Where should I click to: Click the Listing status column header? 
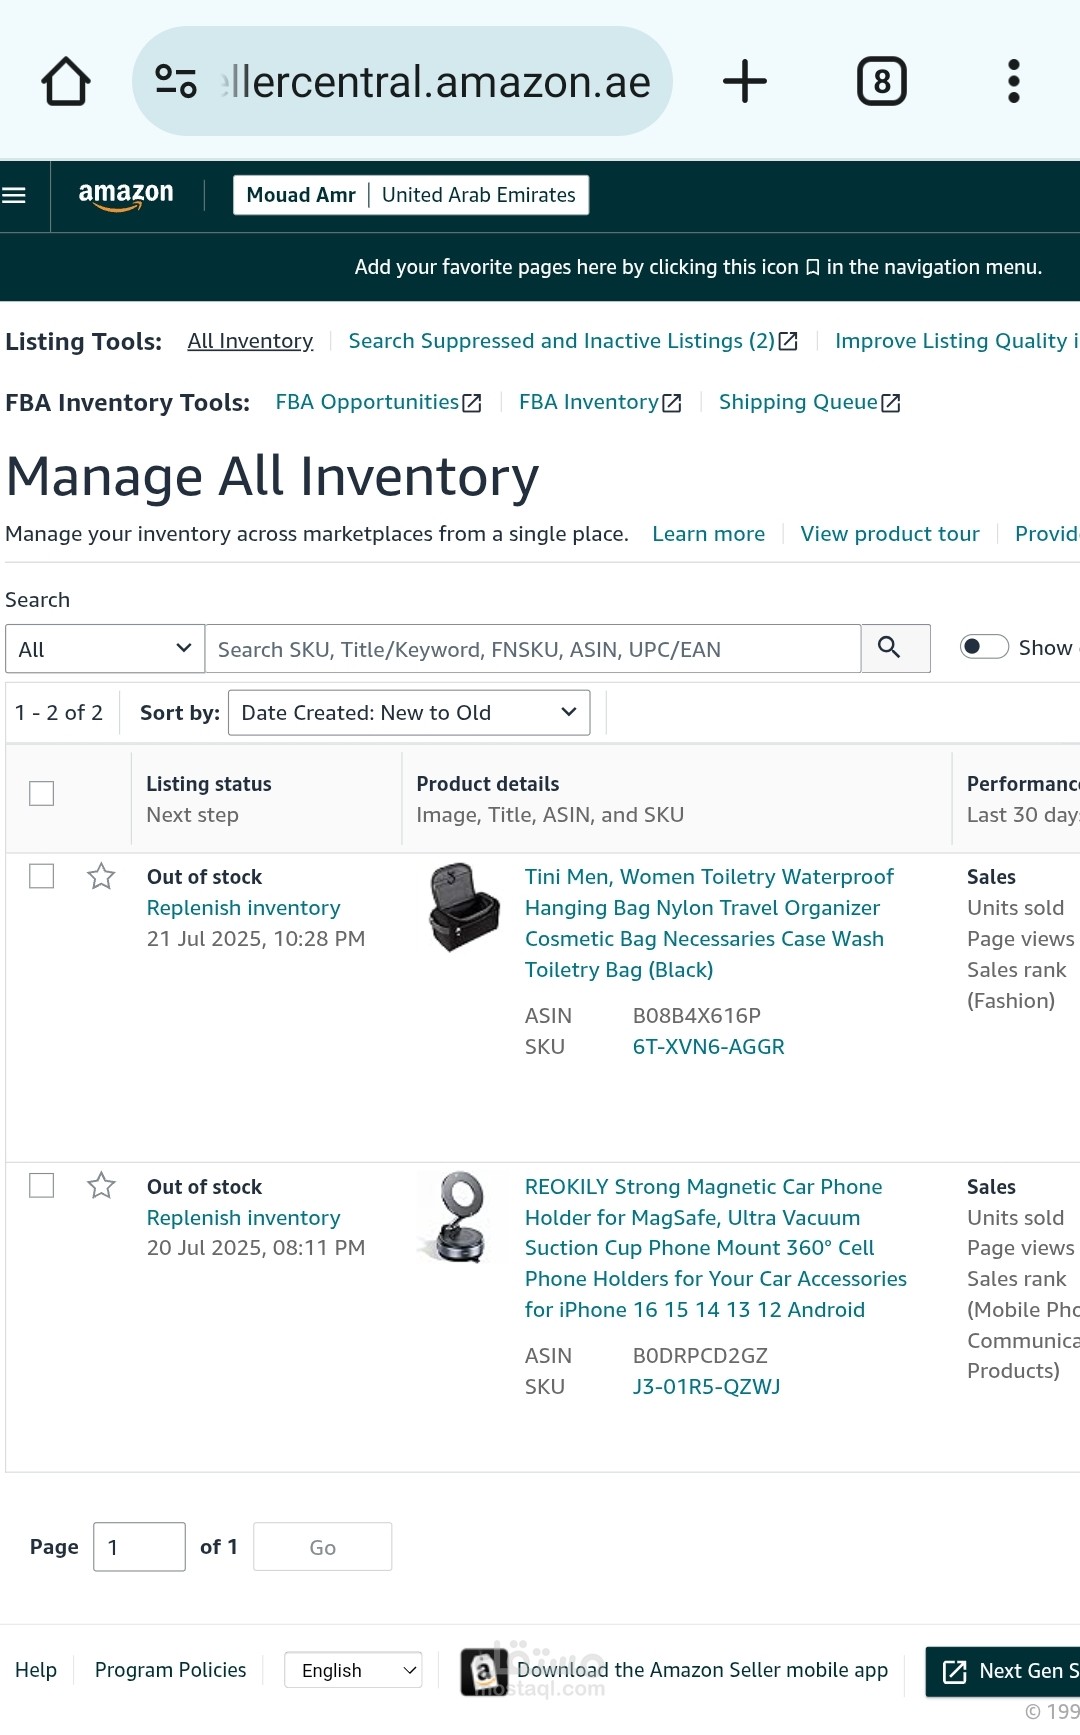click(x=209, y=784)
